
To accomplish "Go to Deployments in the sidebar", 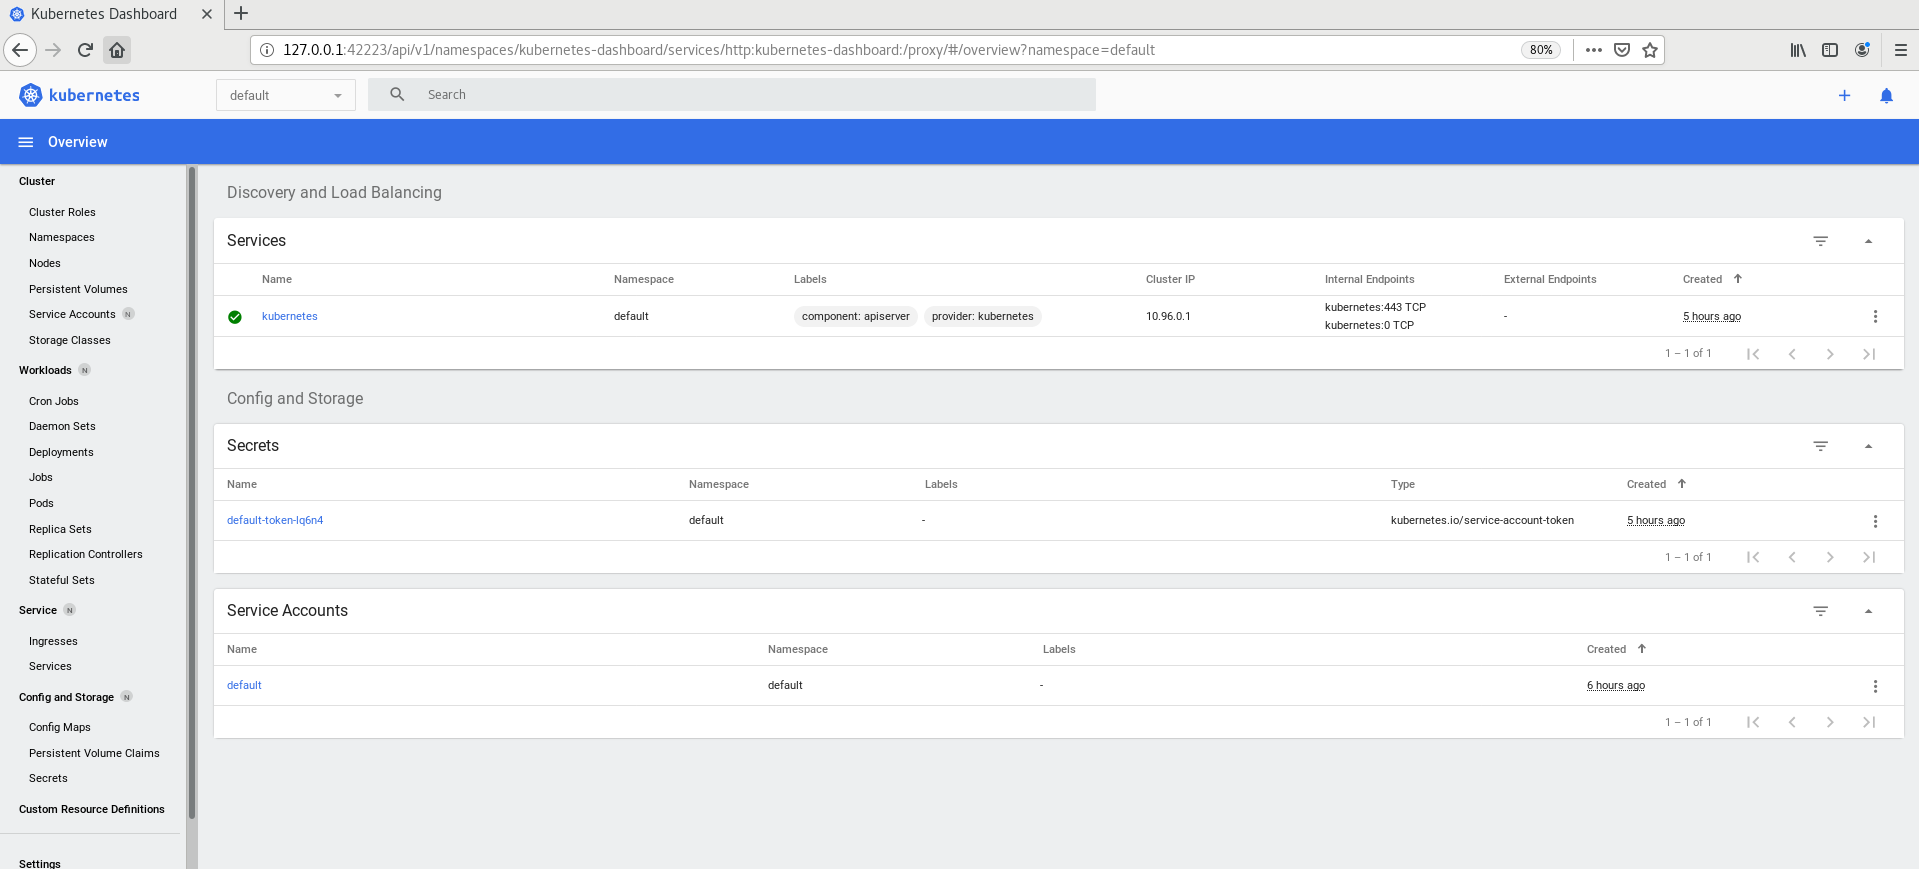I will [61, 452].
